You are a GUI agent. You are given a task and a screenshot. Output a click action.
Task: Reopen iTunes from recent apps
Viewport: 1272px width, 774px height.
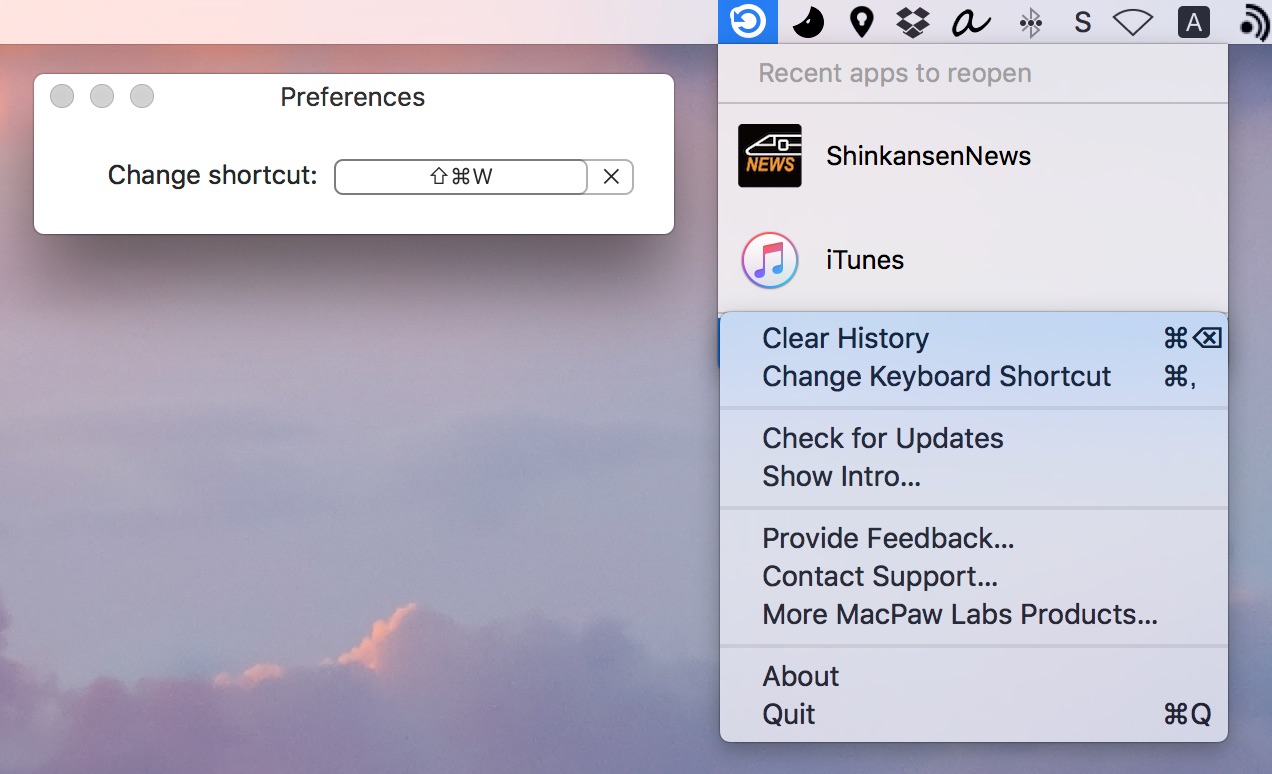973,260
